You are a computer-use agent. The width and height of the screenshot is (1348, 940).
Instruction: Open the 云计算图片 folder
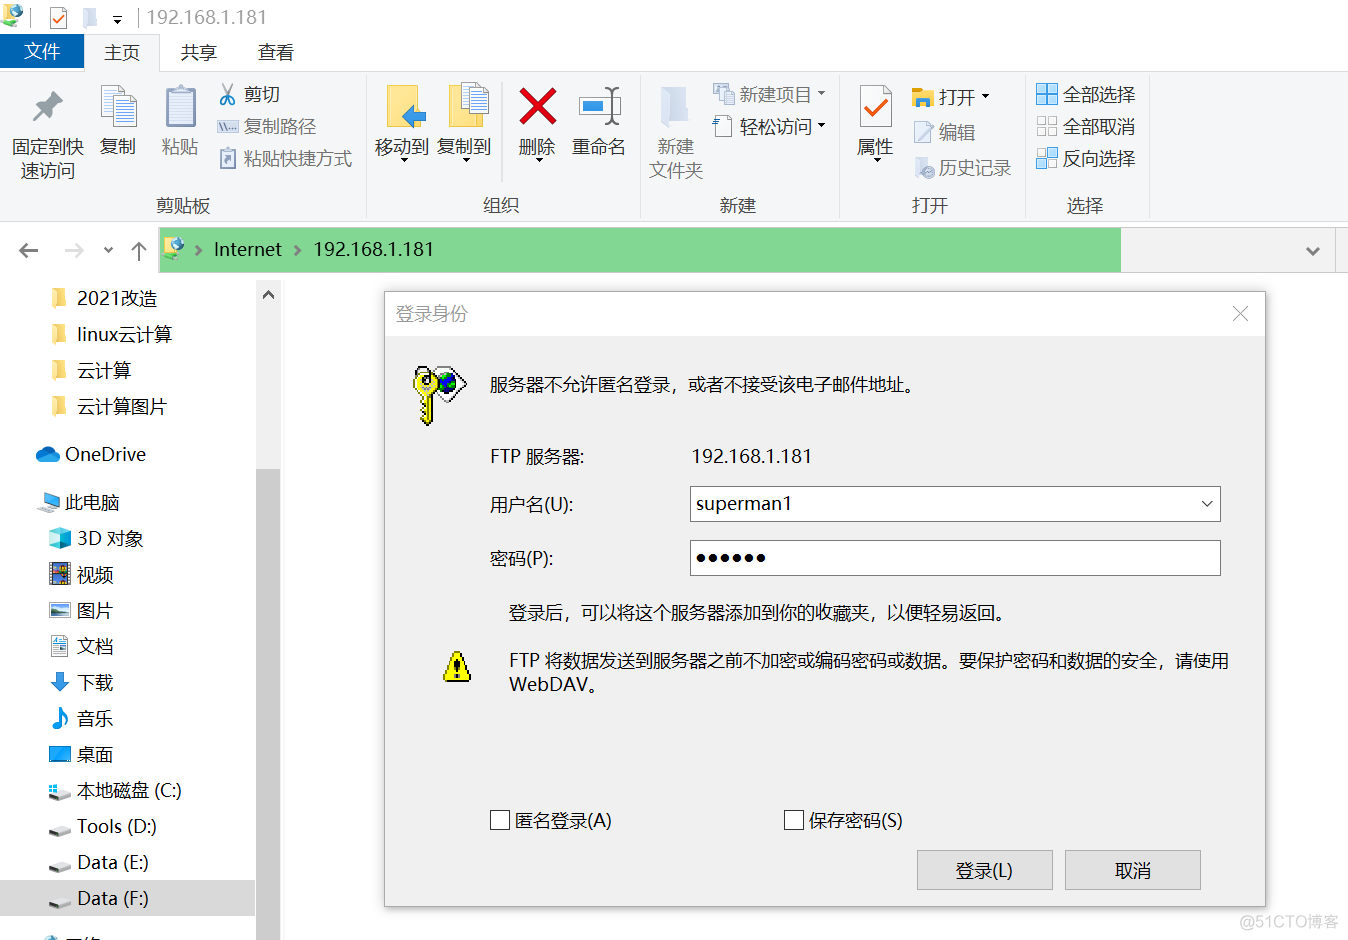click(108, 406)
